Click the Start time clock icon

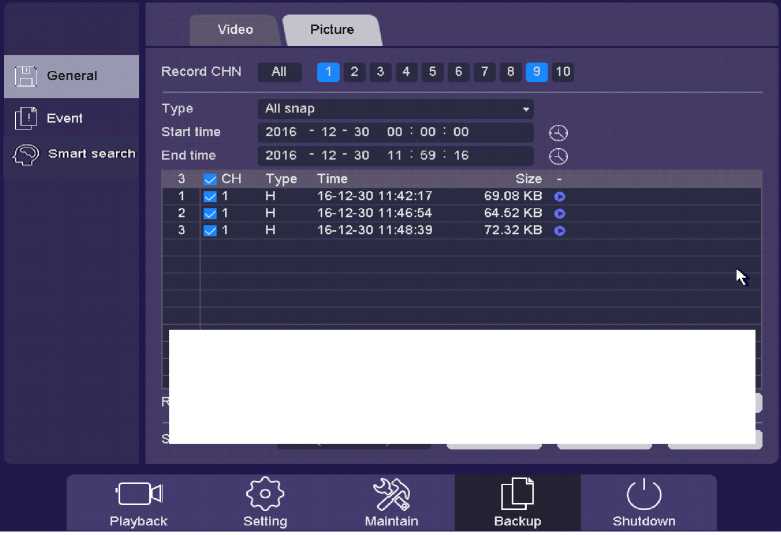pyautogui.click(x=558, y=133)
